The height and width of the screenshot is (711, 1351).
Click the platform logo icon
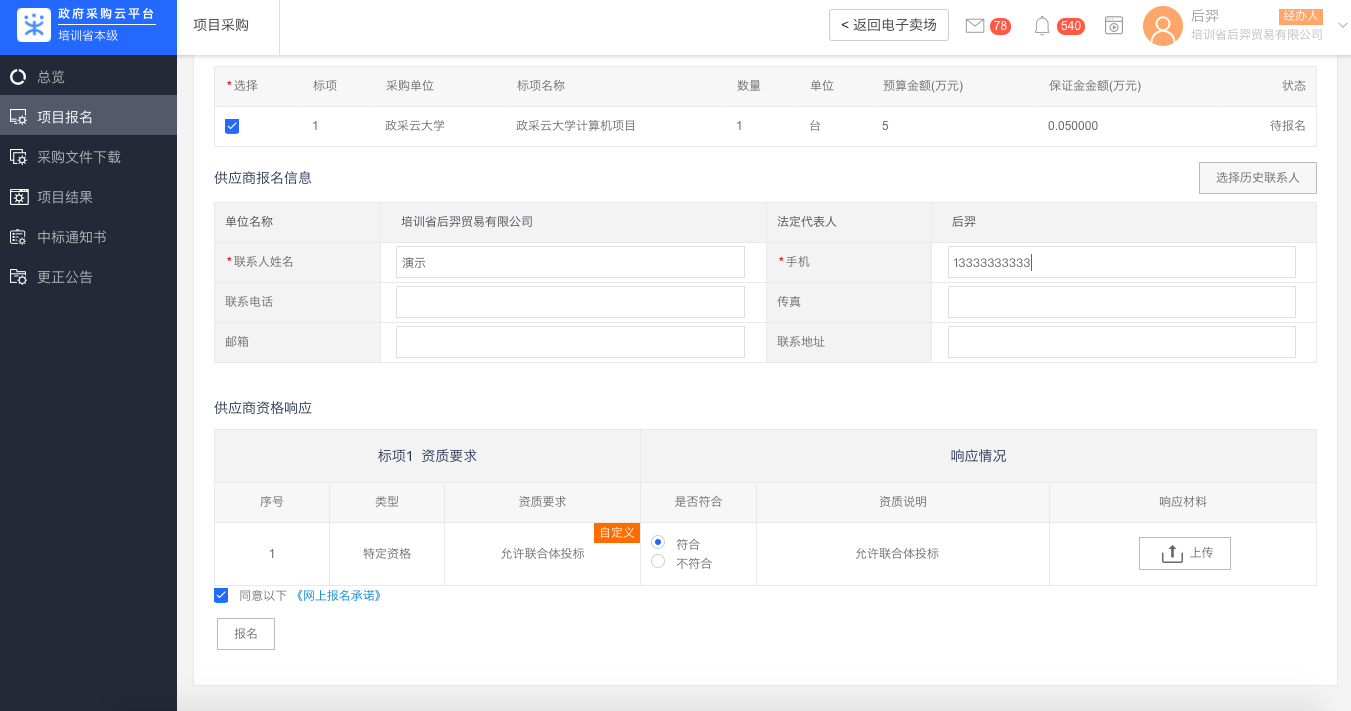pyautogui.click(x=34, y=26)
